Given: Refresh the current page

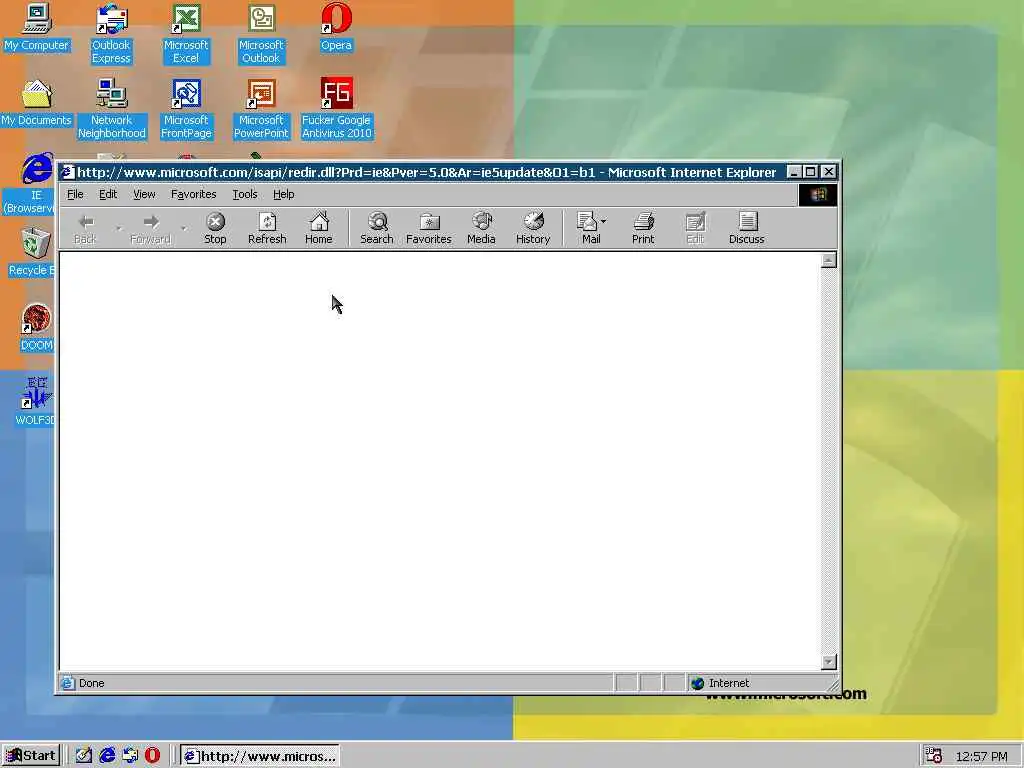Looking at the screenshot, I should pos(267,229).
